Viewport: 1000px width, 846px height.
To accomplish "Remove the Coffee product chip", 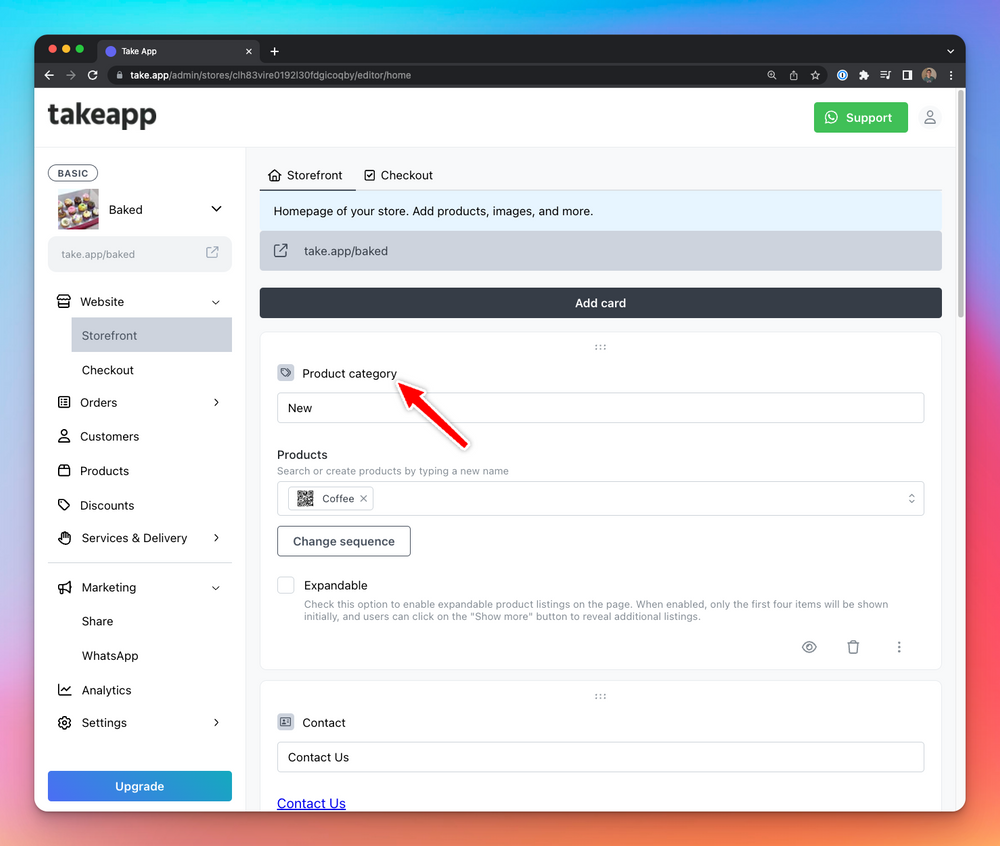I will pyautogui.click(x=364, y=499).
